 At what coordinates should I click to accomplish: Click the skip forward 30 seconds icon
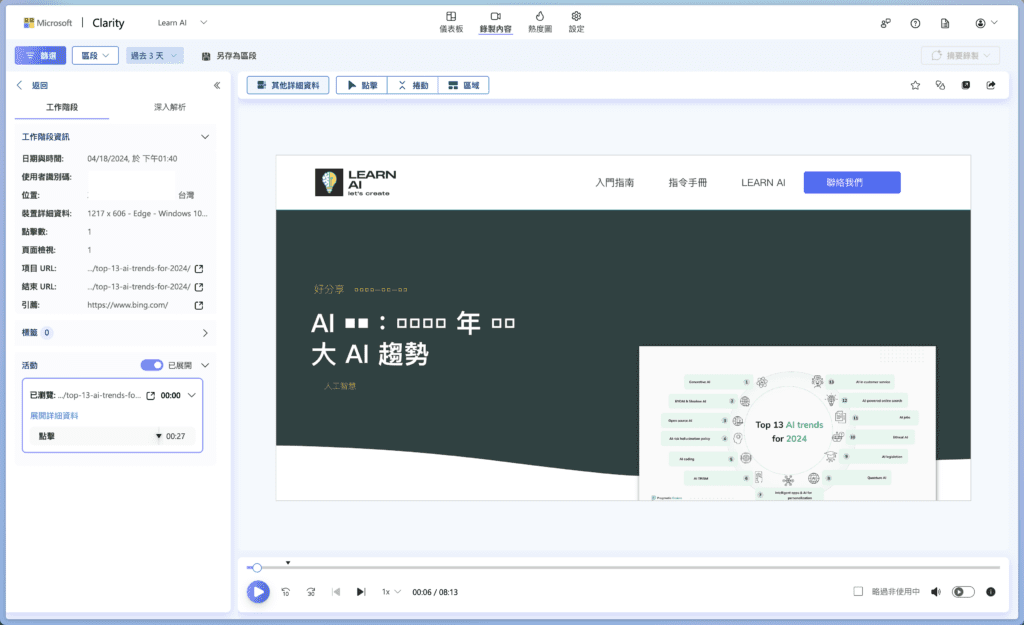point(311,592)
